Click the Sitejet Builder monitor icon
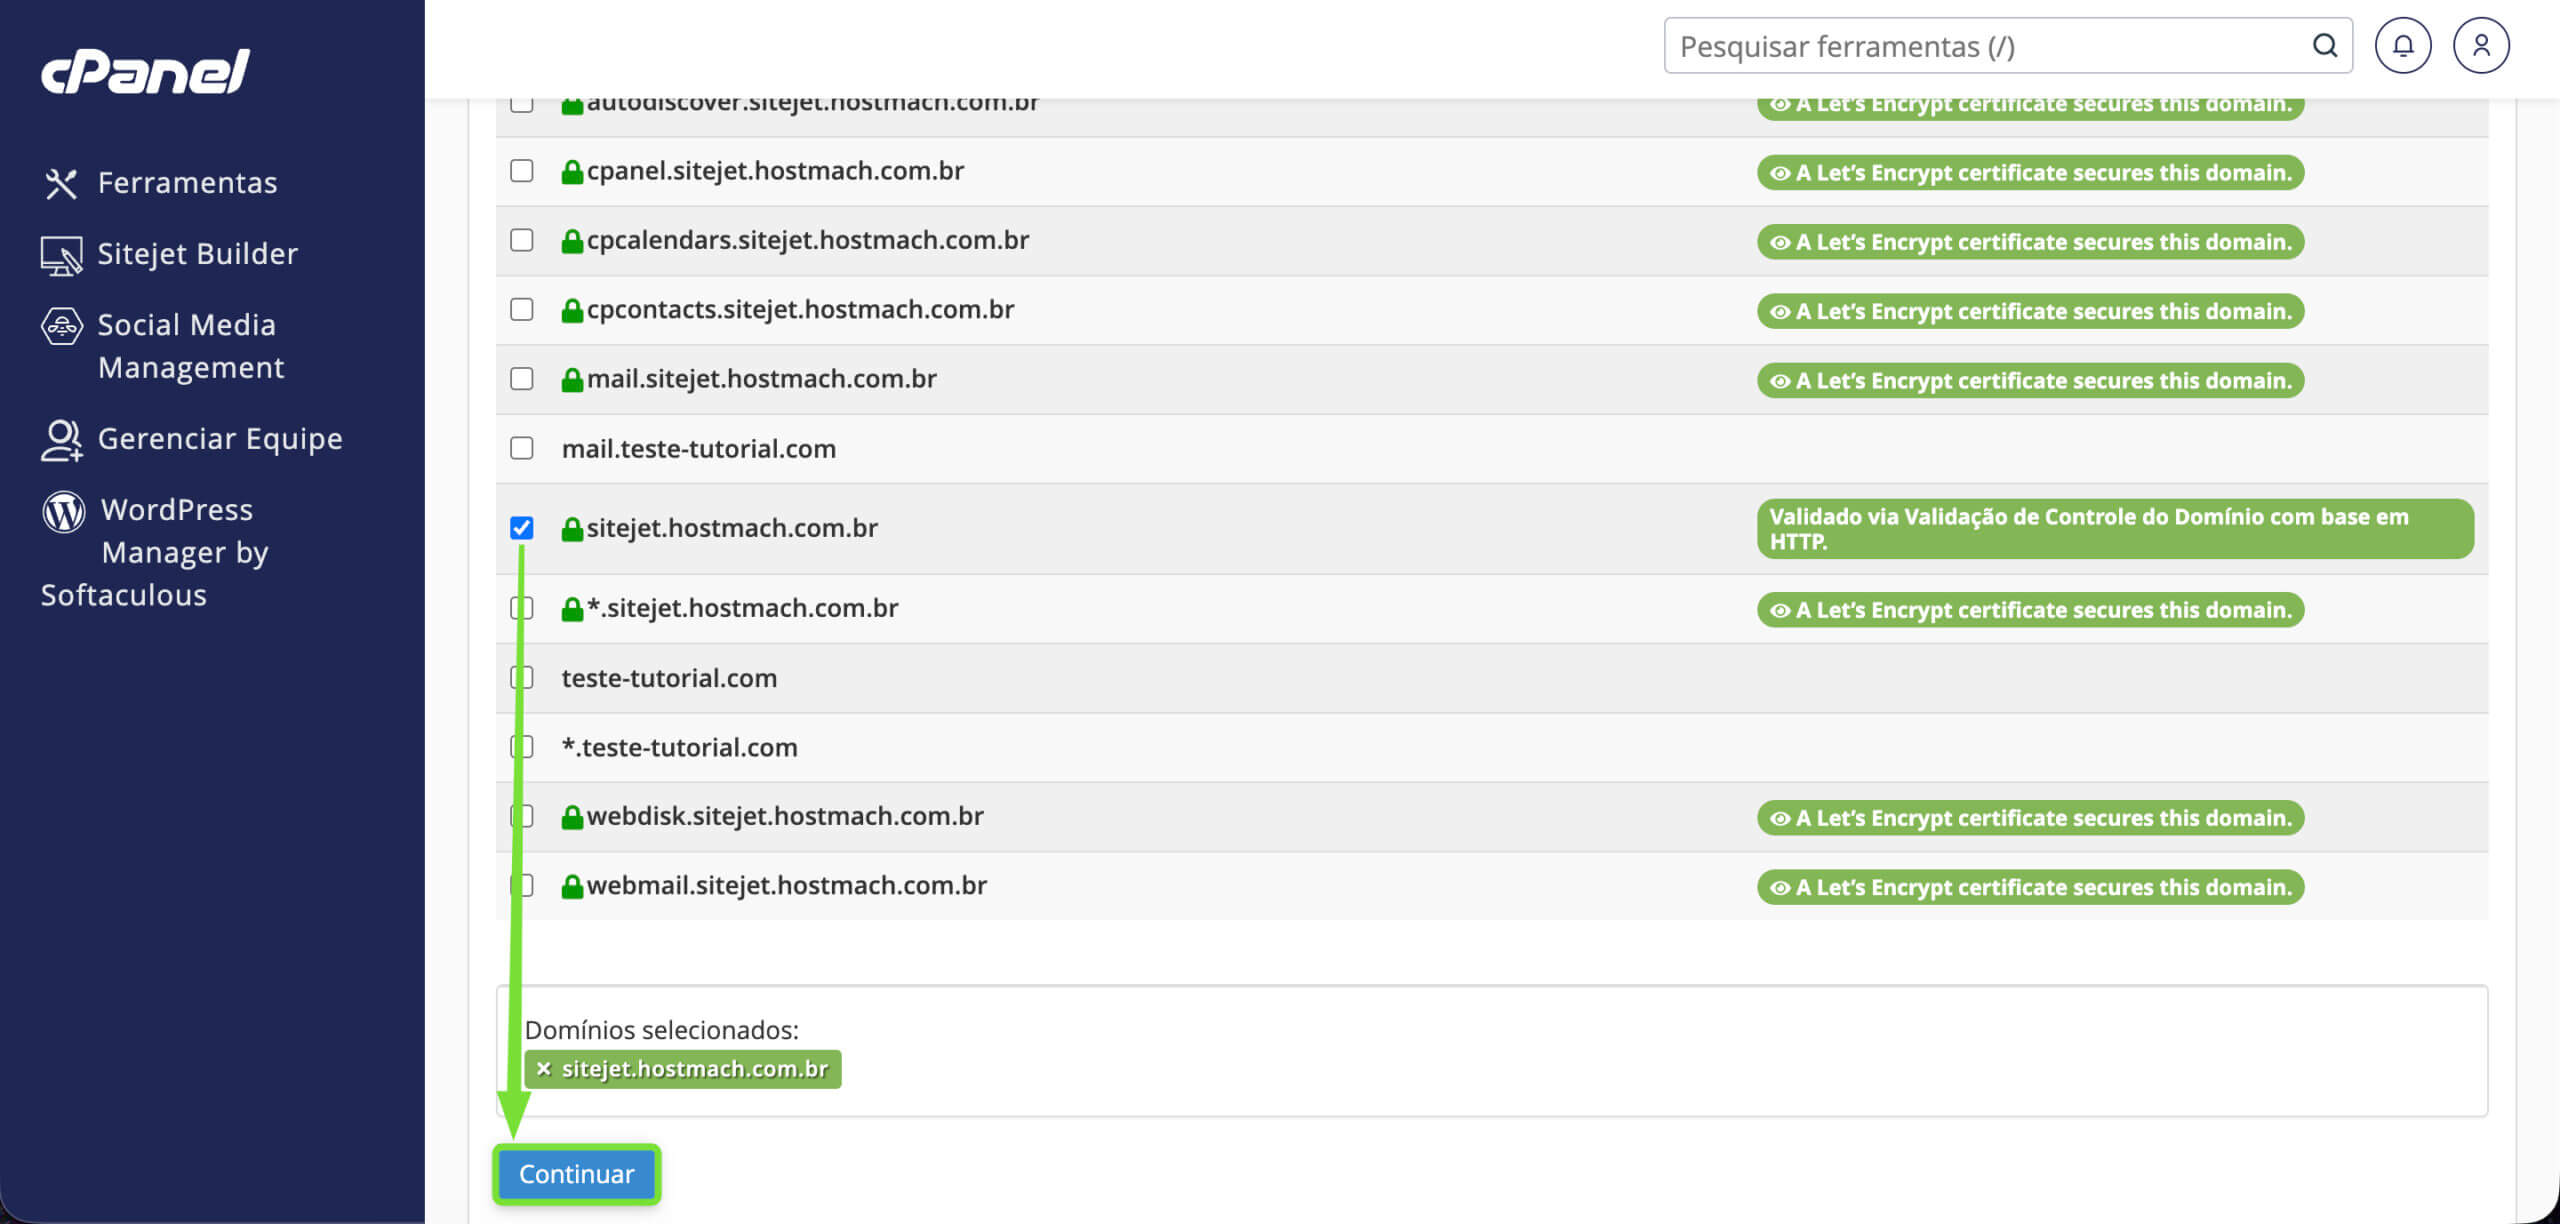The width and height of the screenshot is (2560, 1224). pyautogui.click(x=61, y=255)
